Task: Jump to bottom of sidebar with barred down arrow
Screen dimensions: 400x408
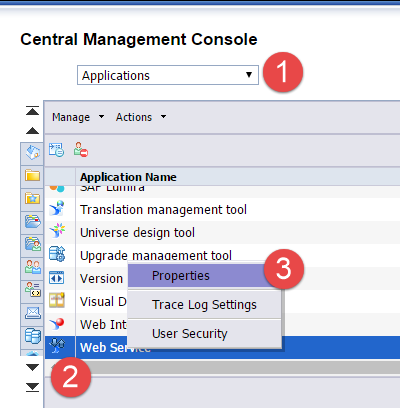Action: 32,387
